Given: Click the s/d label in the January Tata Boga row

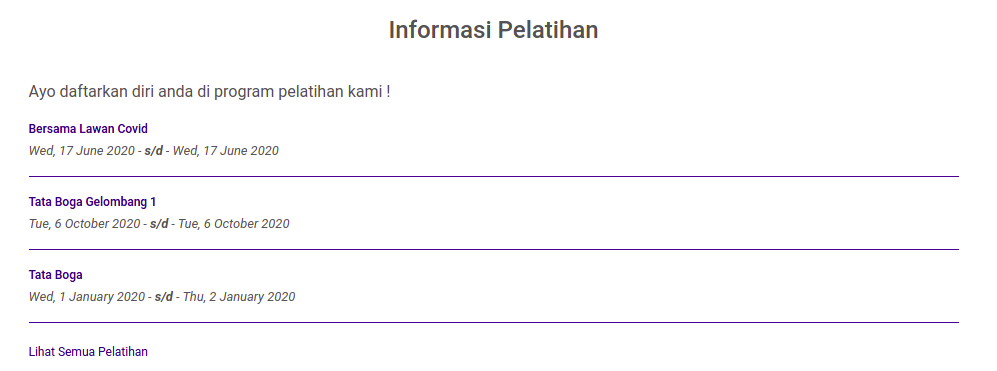Looking at the screenshot, I should [x=164, y=297].
